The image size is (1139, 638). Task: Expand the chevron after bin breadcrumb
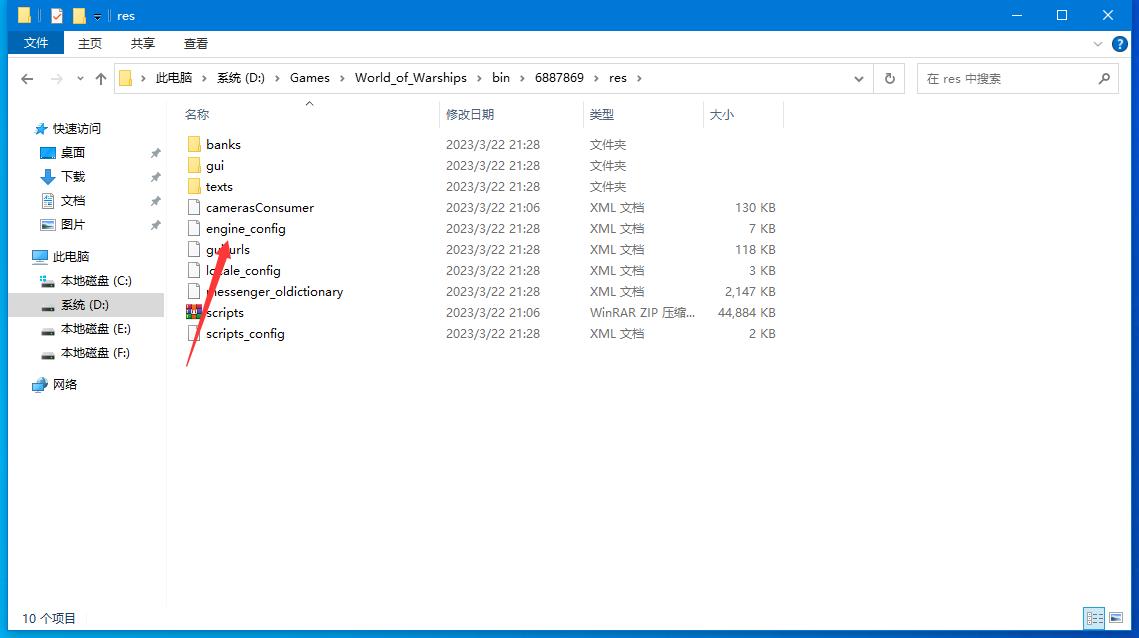[522, 78]
